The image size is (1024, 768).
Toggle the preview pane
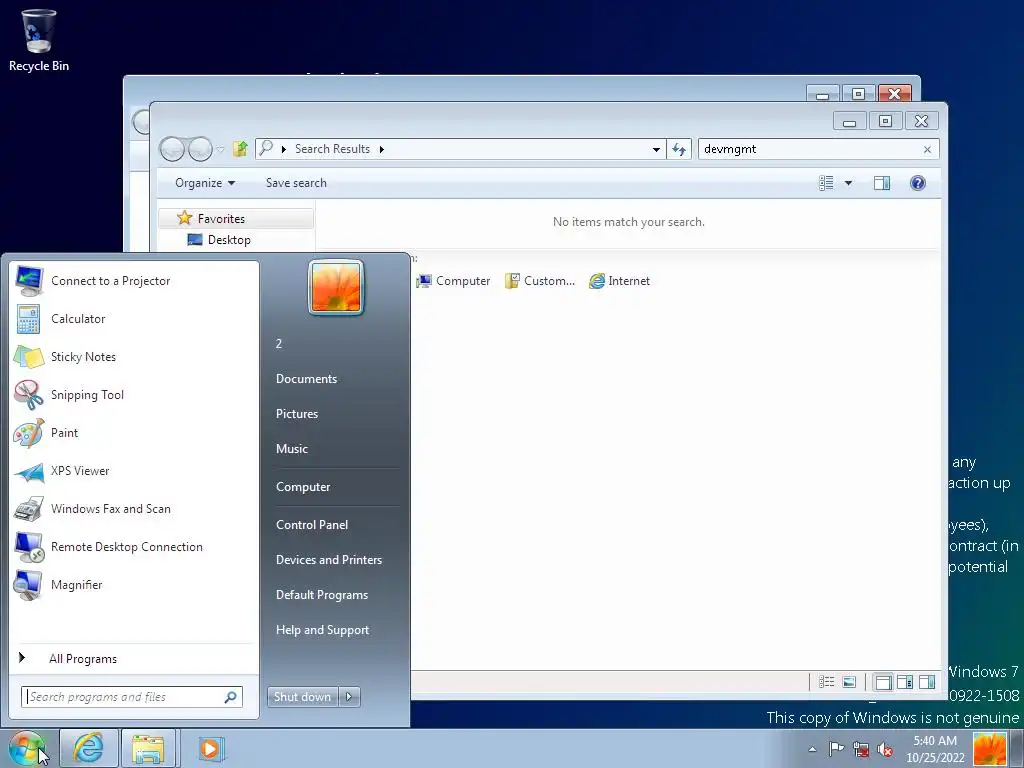[882, 183]
